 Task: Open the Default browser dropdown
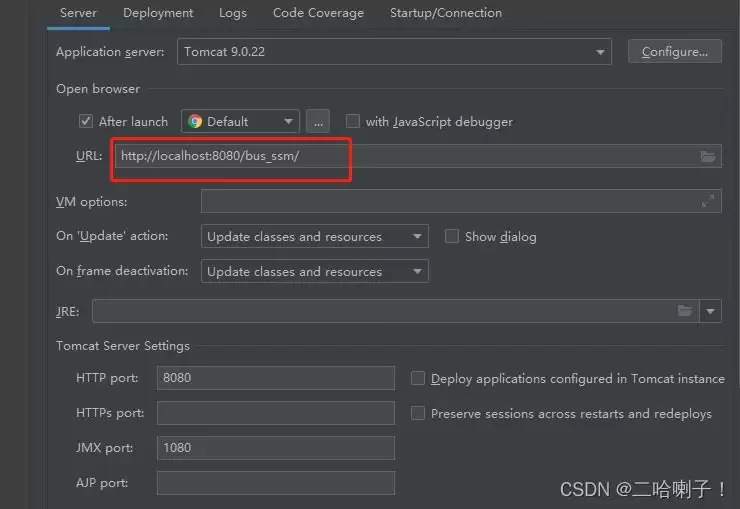(x=240, y=121)
